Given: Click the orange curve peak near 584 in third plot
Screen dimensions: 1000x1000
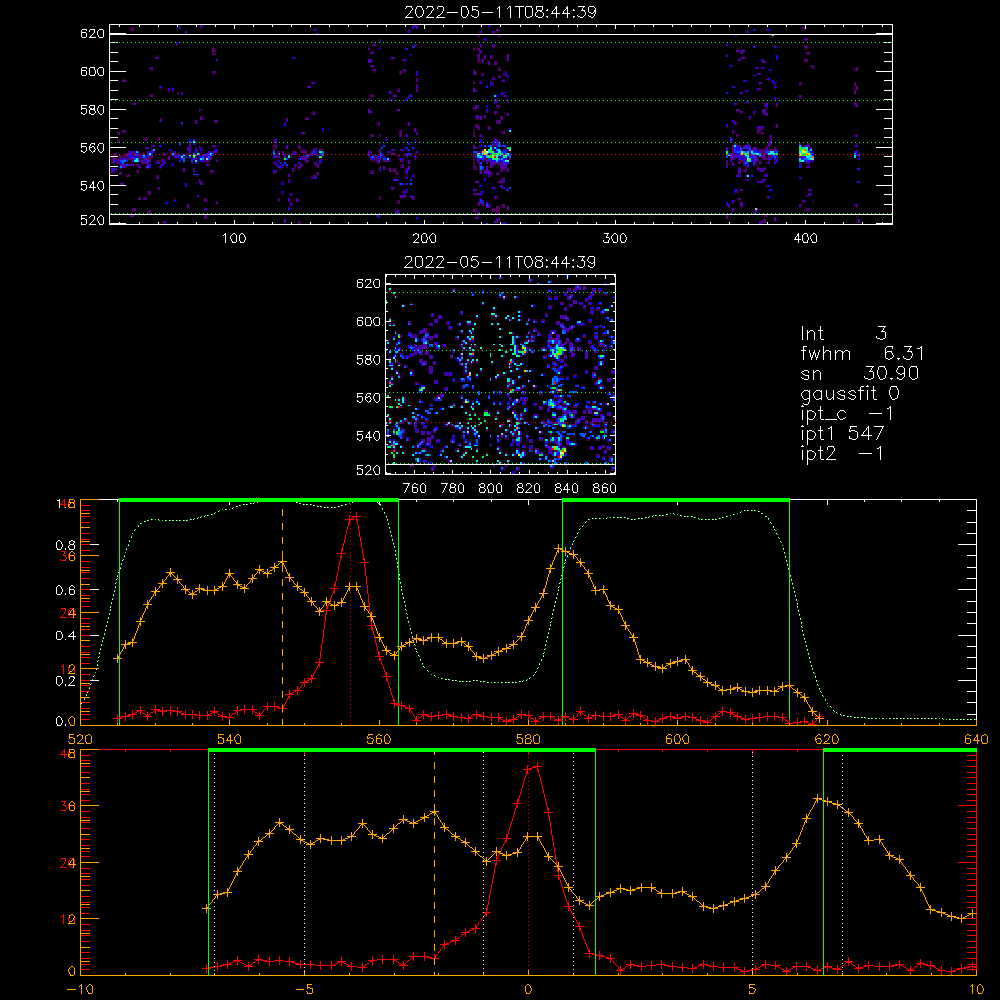Looking at the screenshot, I should point(559,549).
